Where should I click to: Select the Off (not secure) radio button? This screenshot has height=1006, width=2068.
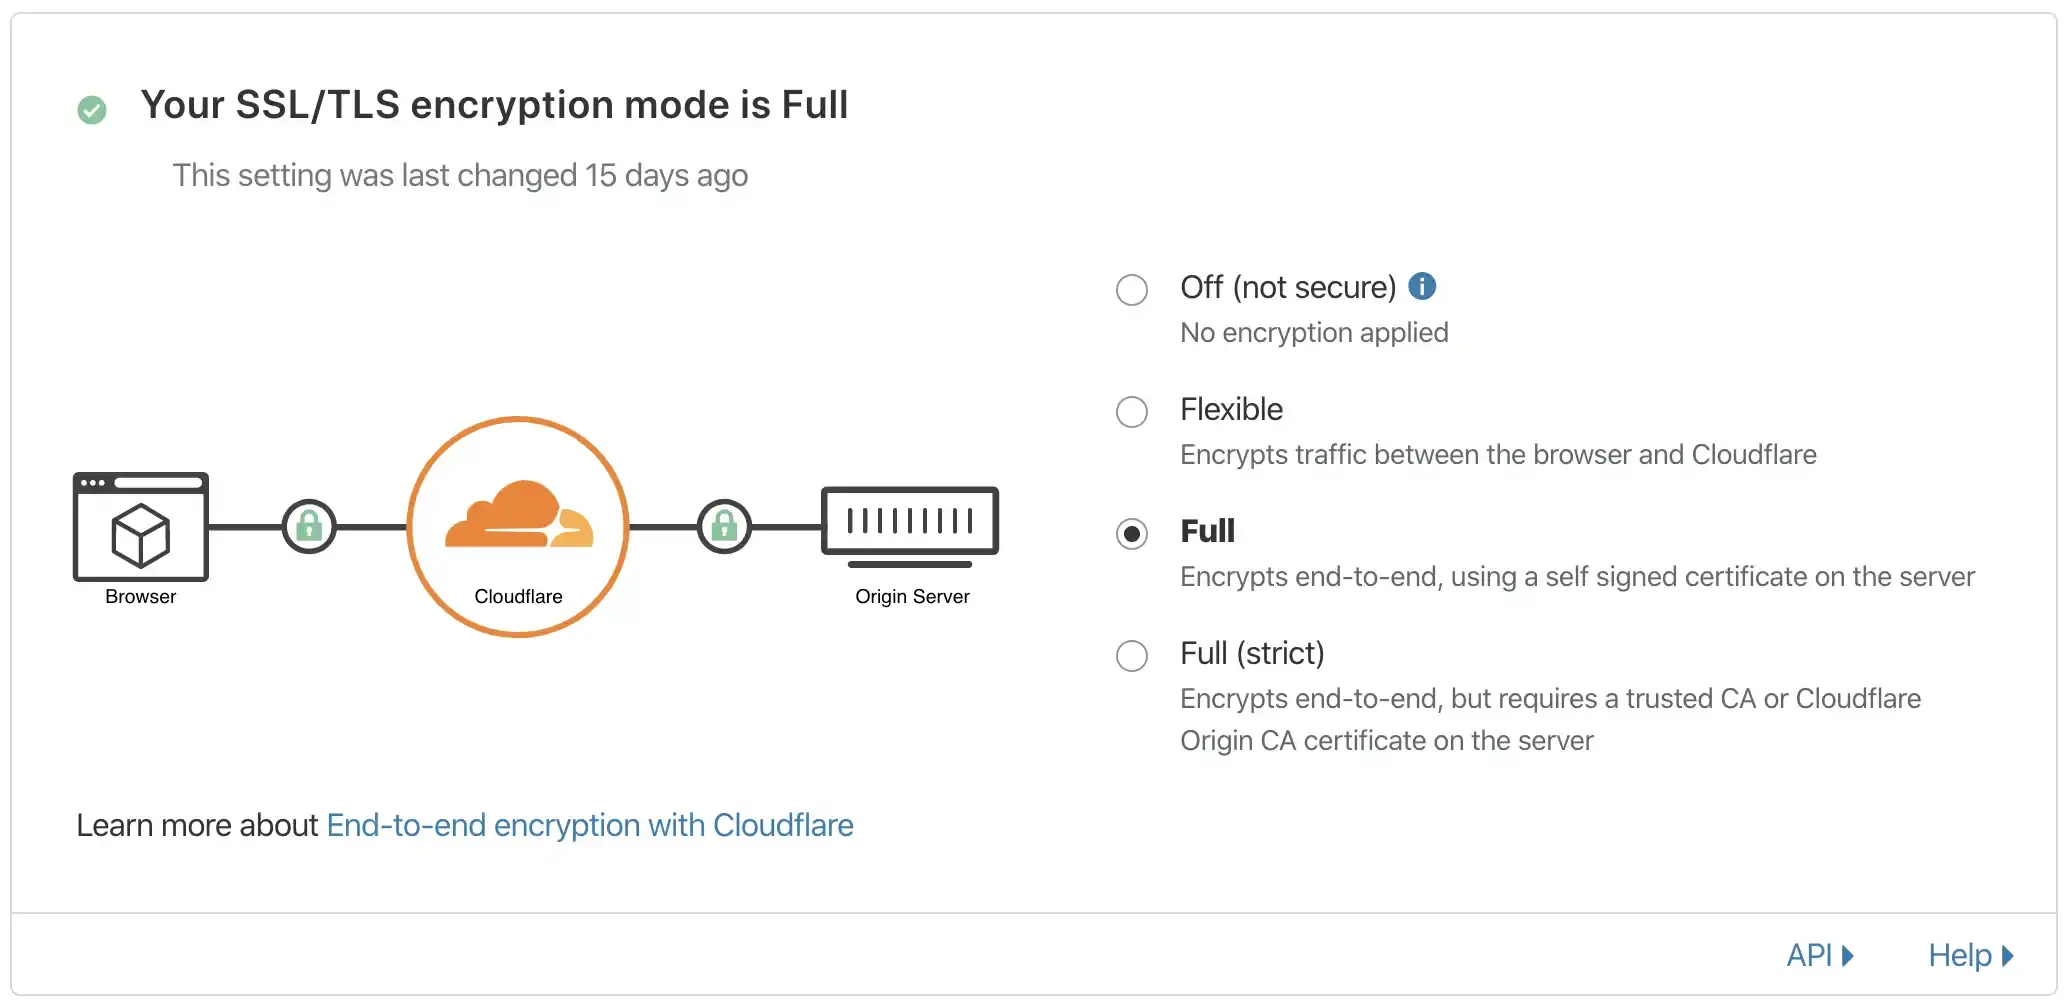[x=1132, y=290]
